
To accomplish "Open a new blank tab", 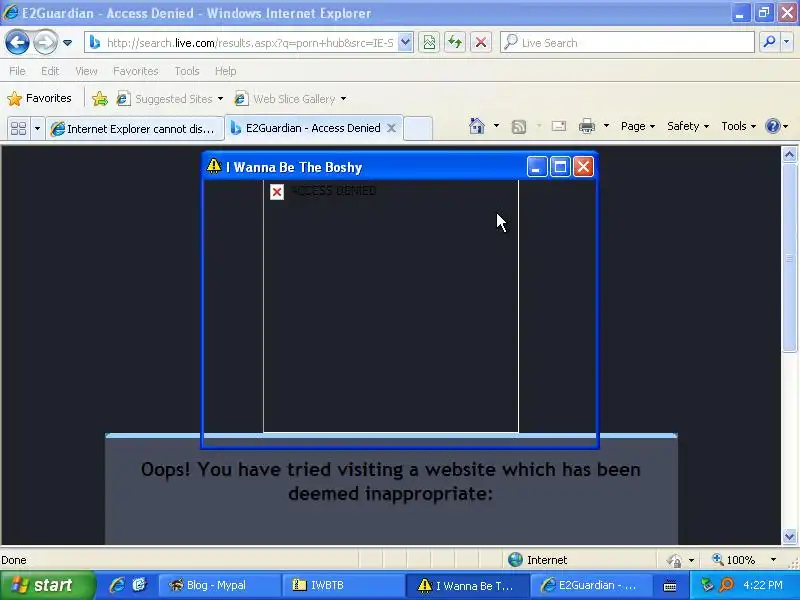I will [418, 128].
